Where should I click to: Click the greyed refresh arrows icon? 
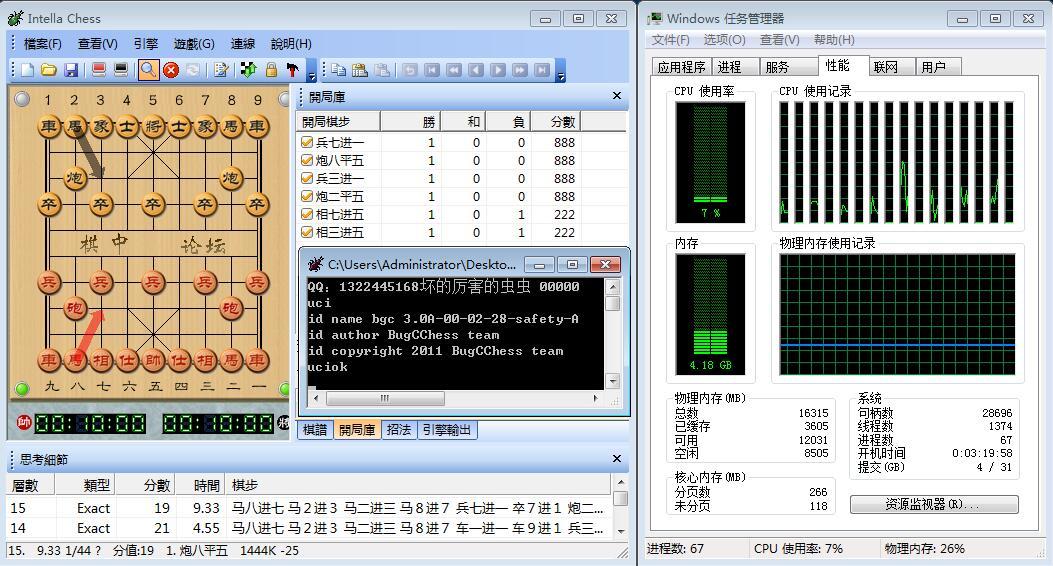tap(193, 70)
